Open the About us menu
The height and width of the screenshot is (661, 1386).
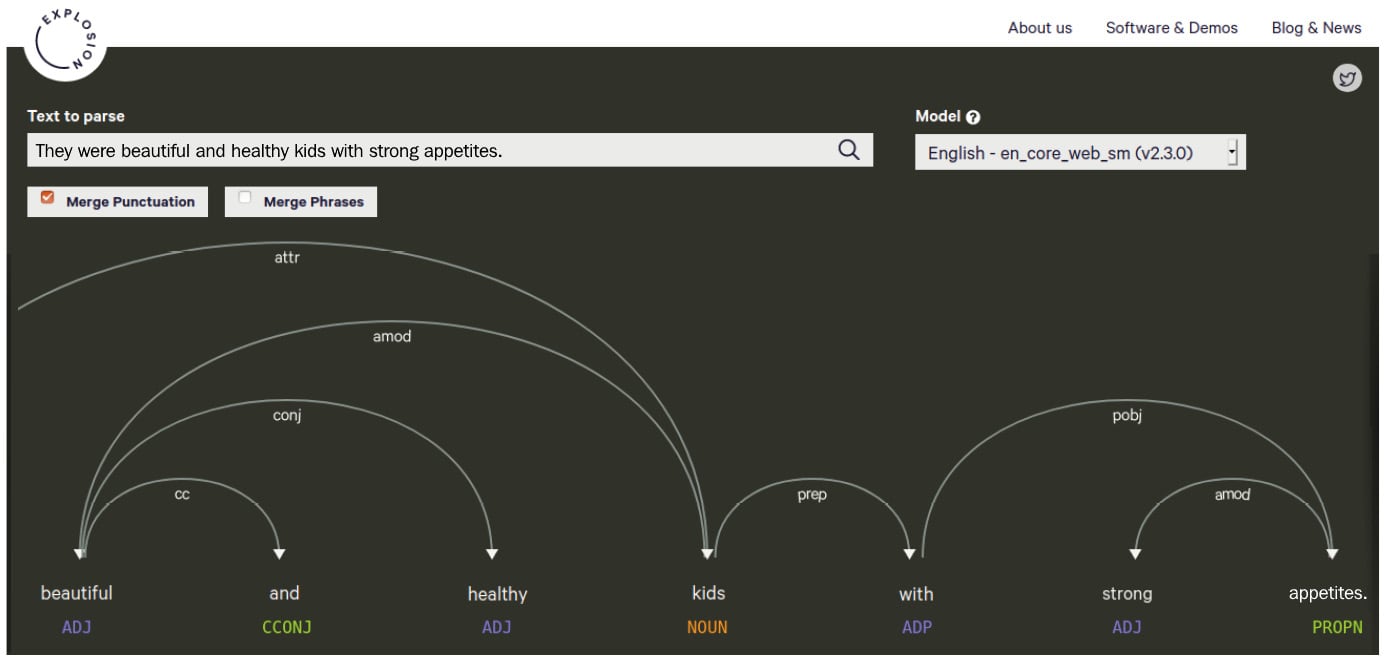[1039, 28]
